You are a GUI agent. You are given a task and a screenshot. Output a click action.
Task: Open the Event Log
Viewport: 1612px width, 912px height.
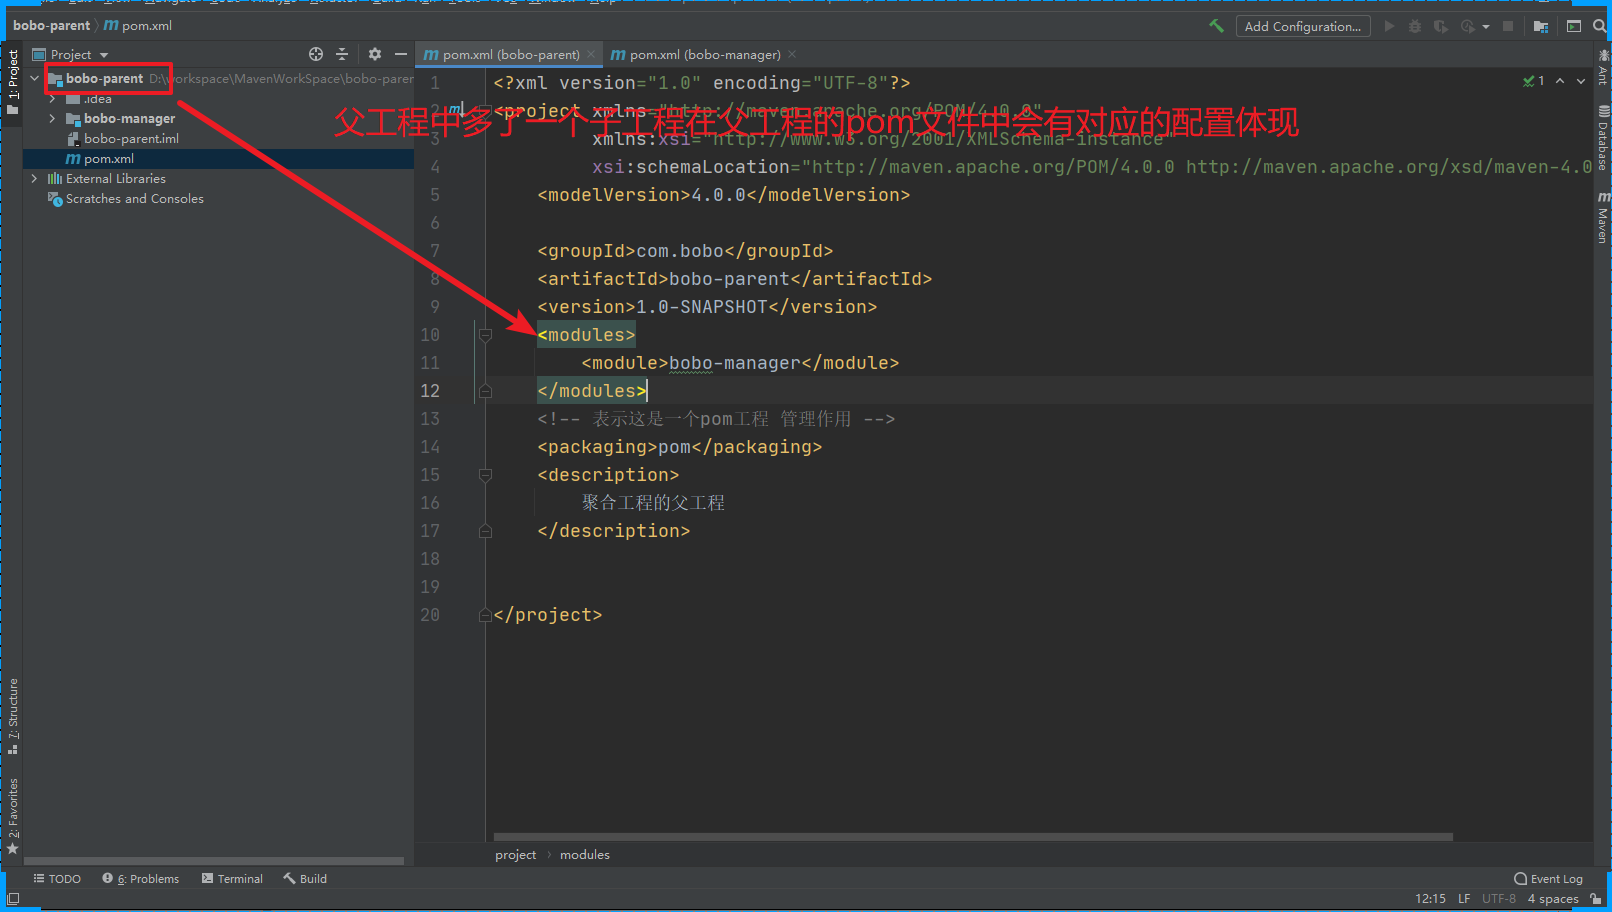coord(1548,879)
